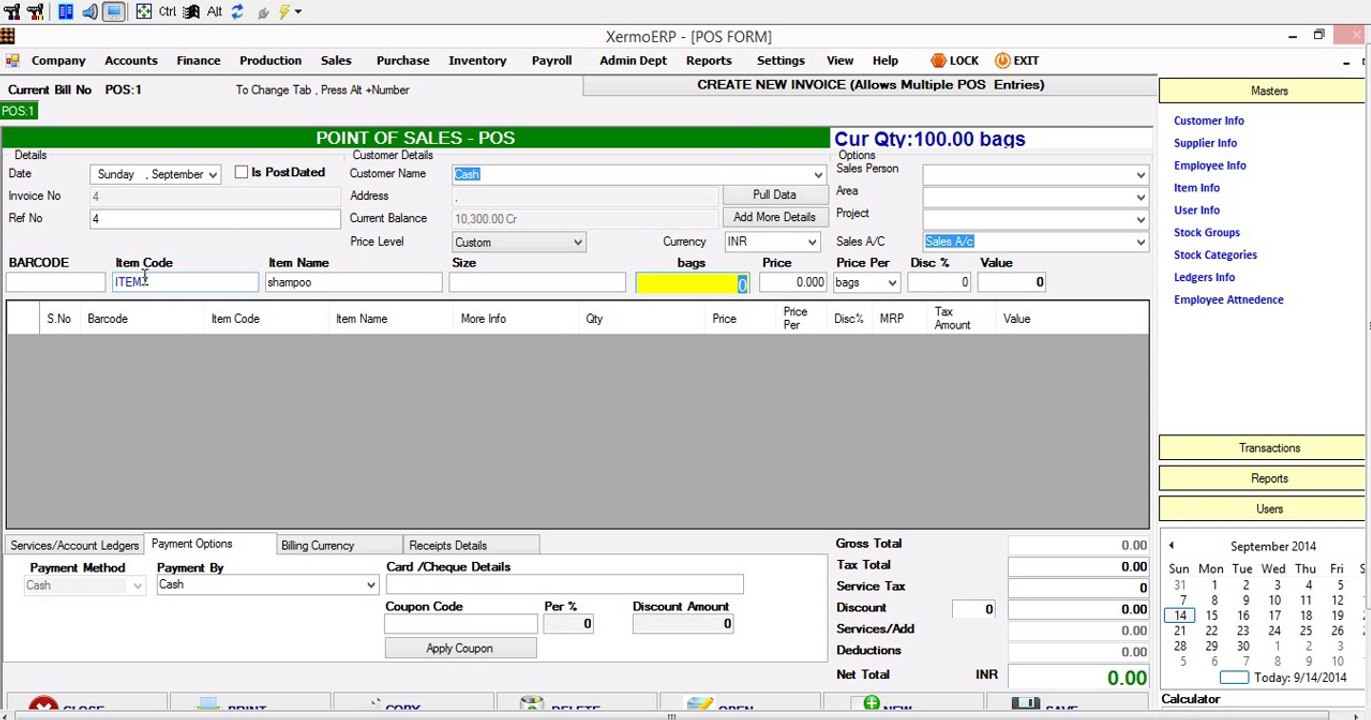Expand the Project dropdown

point(1140,219)
